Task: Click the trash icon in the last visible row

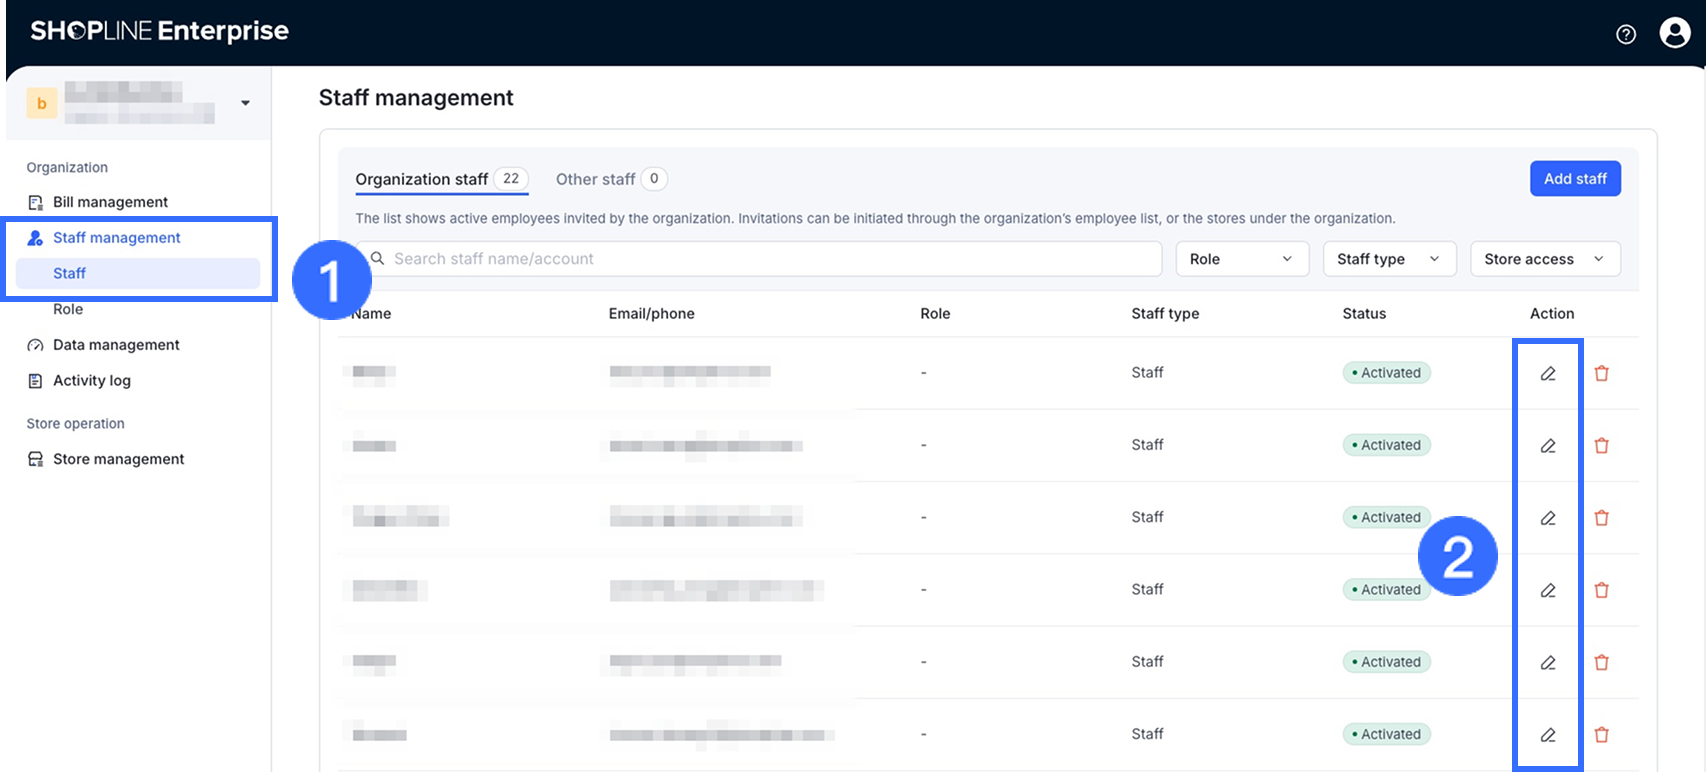Action: pyautogui.click(x=1601, y=735)
